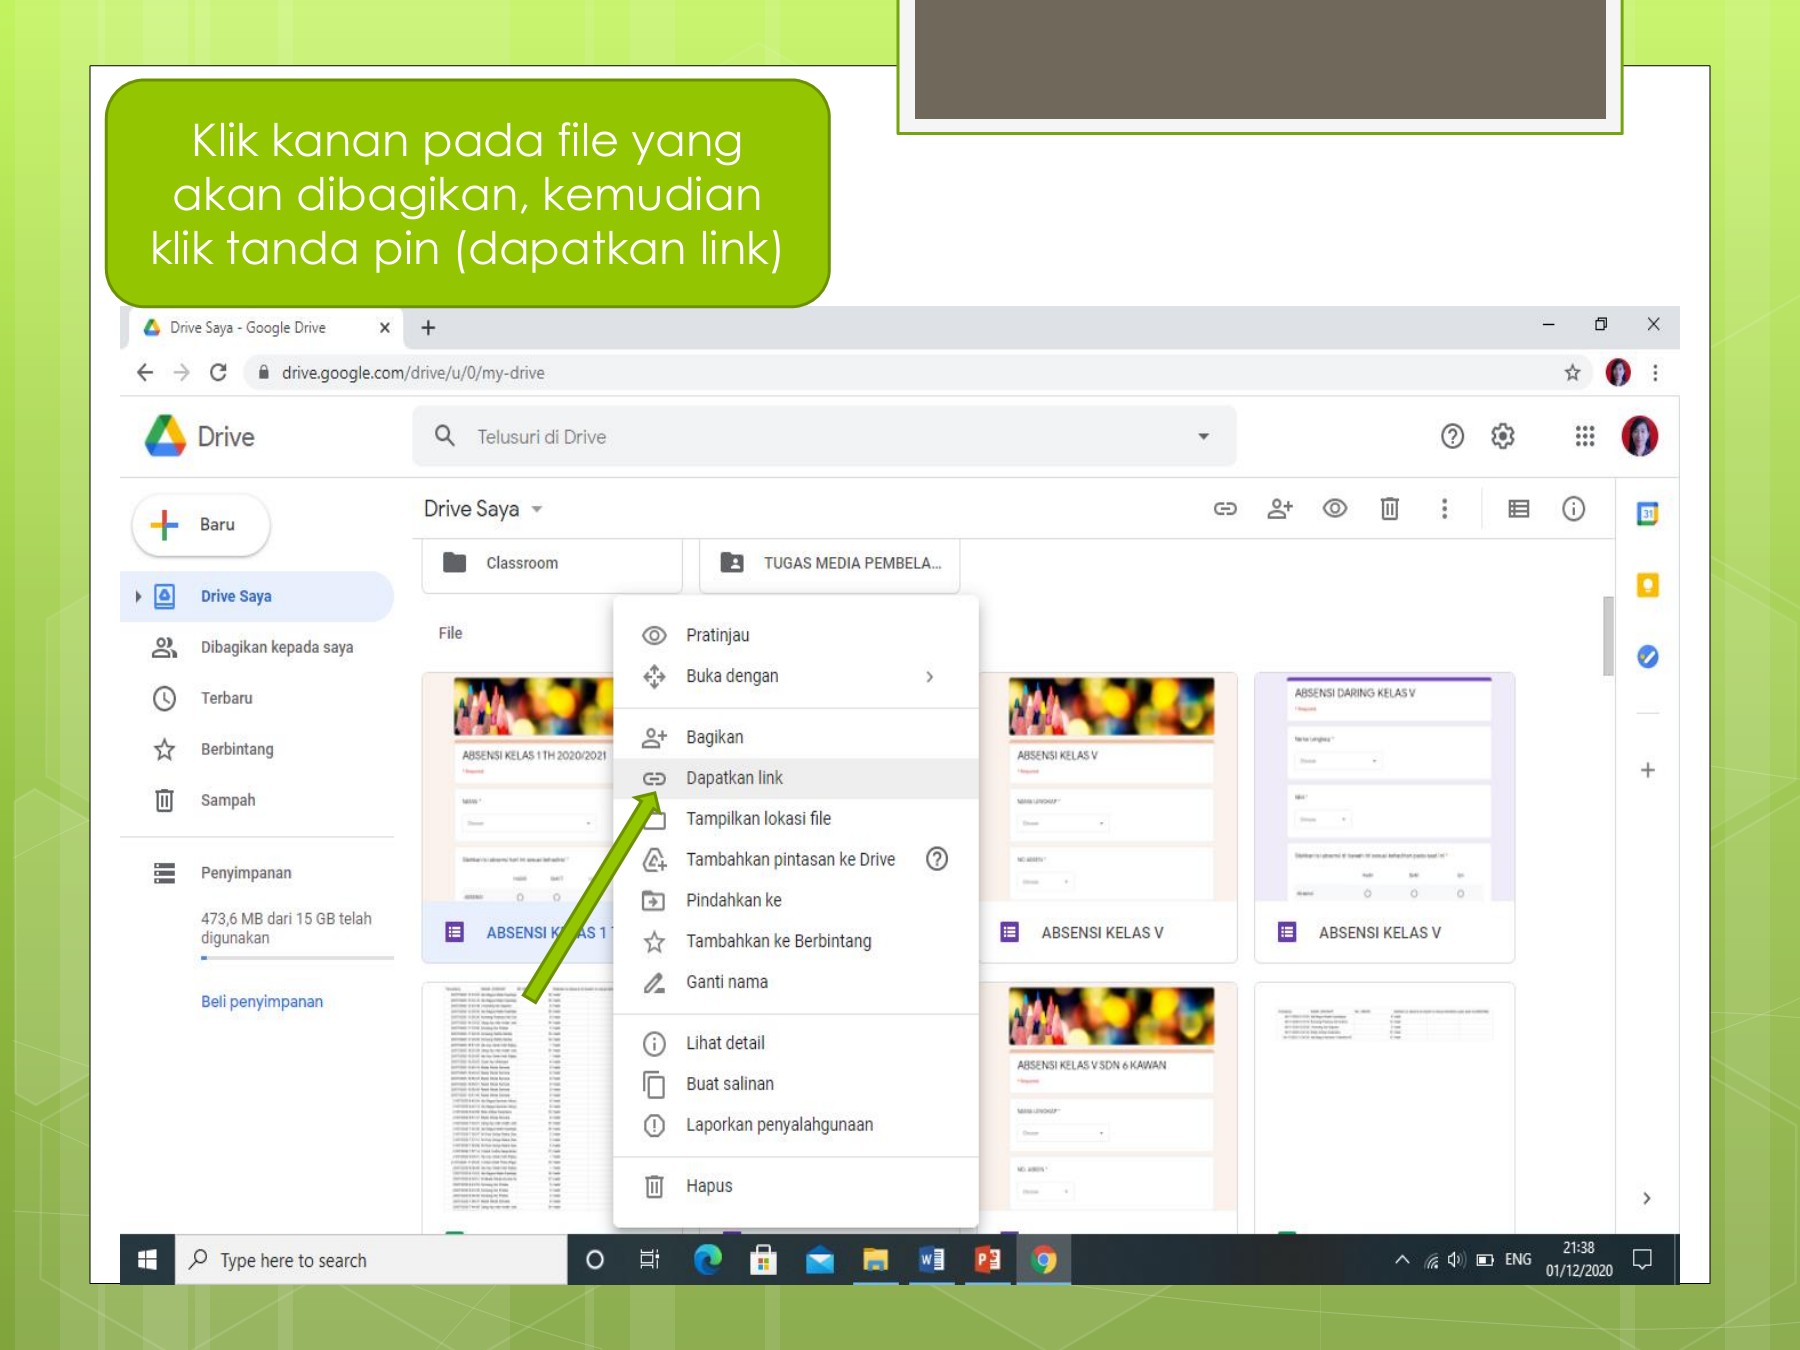Expand the Drive Saya sidebar tree arrow
The image size is (1800, 1350).
coord(139,596)
